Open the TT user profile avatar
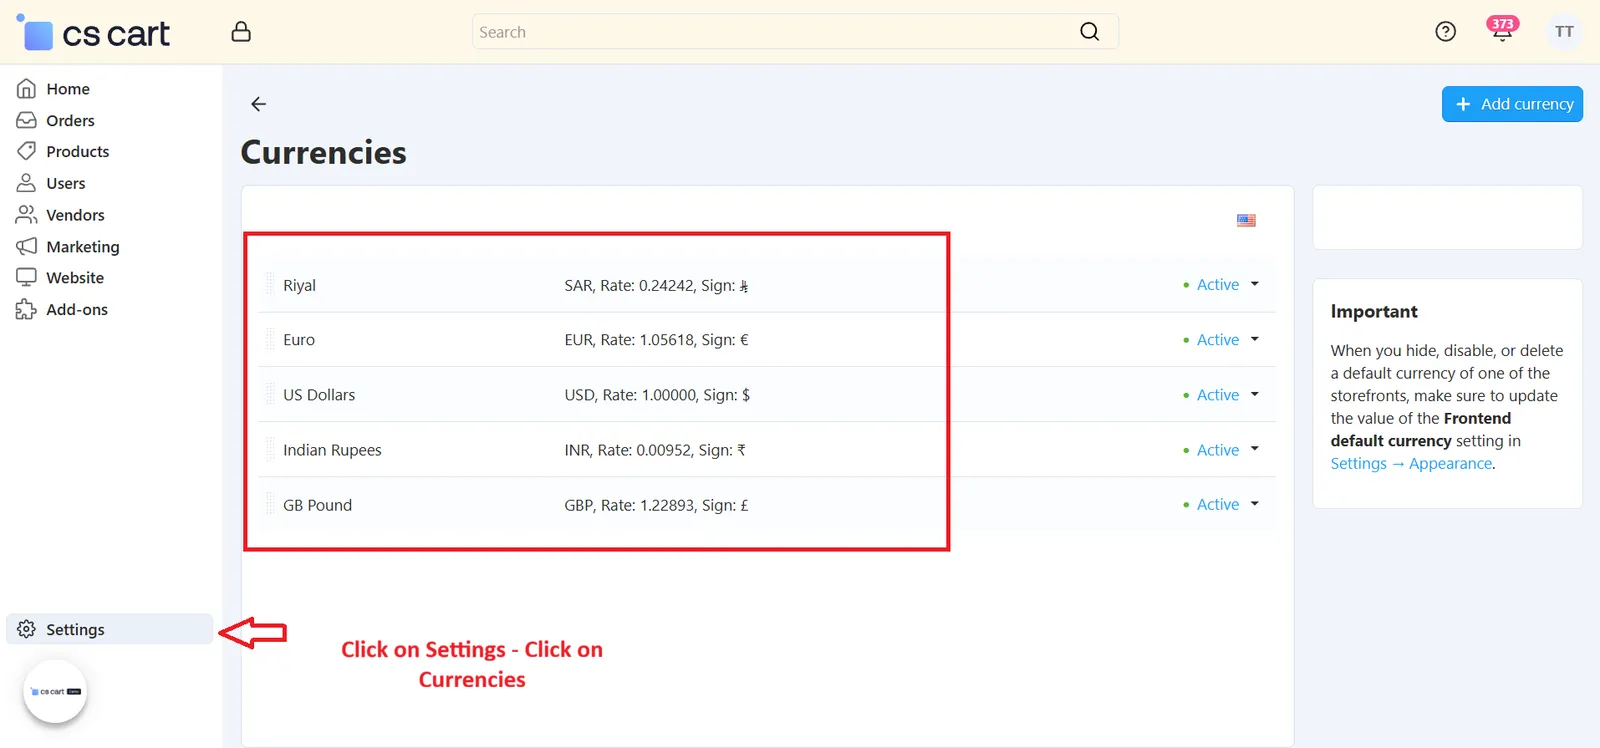The image size is (1600, 748). (1564, 32)
